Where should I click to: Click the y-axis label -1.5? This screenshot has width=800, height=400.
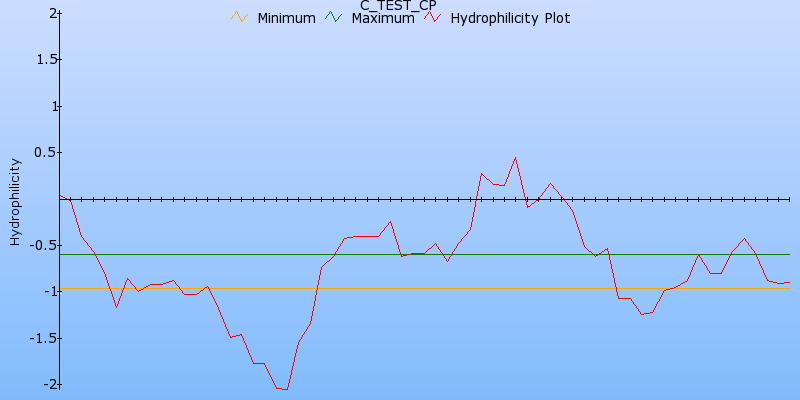pyautogui.click(x=43, y=338)
